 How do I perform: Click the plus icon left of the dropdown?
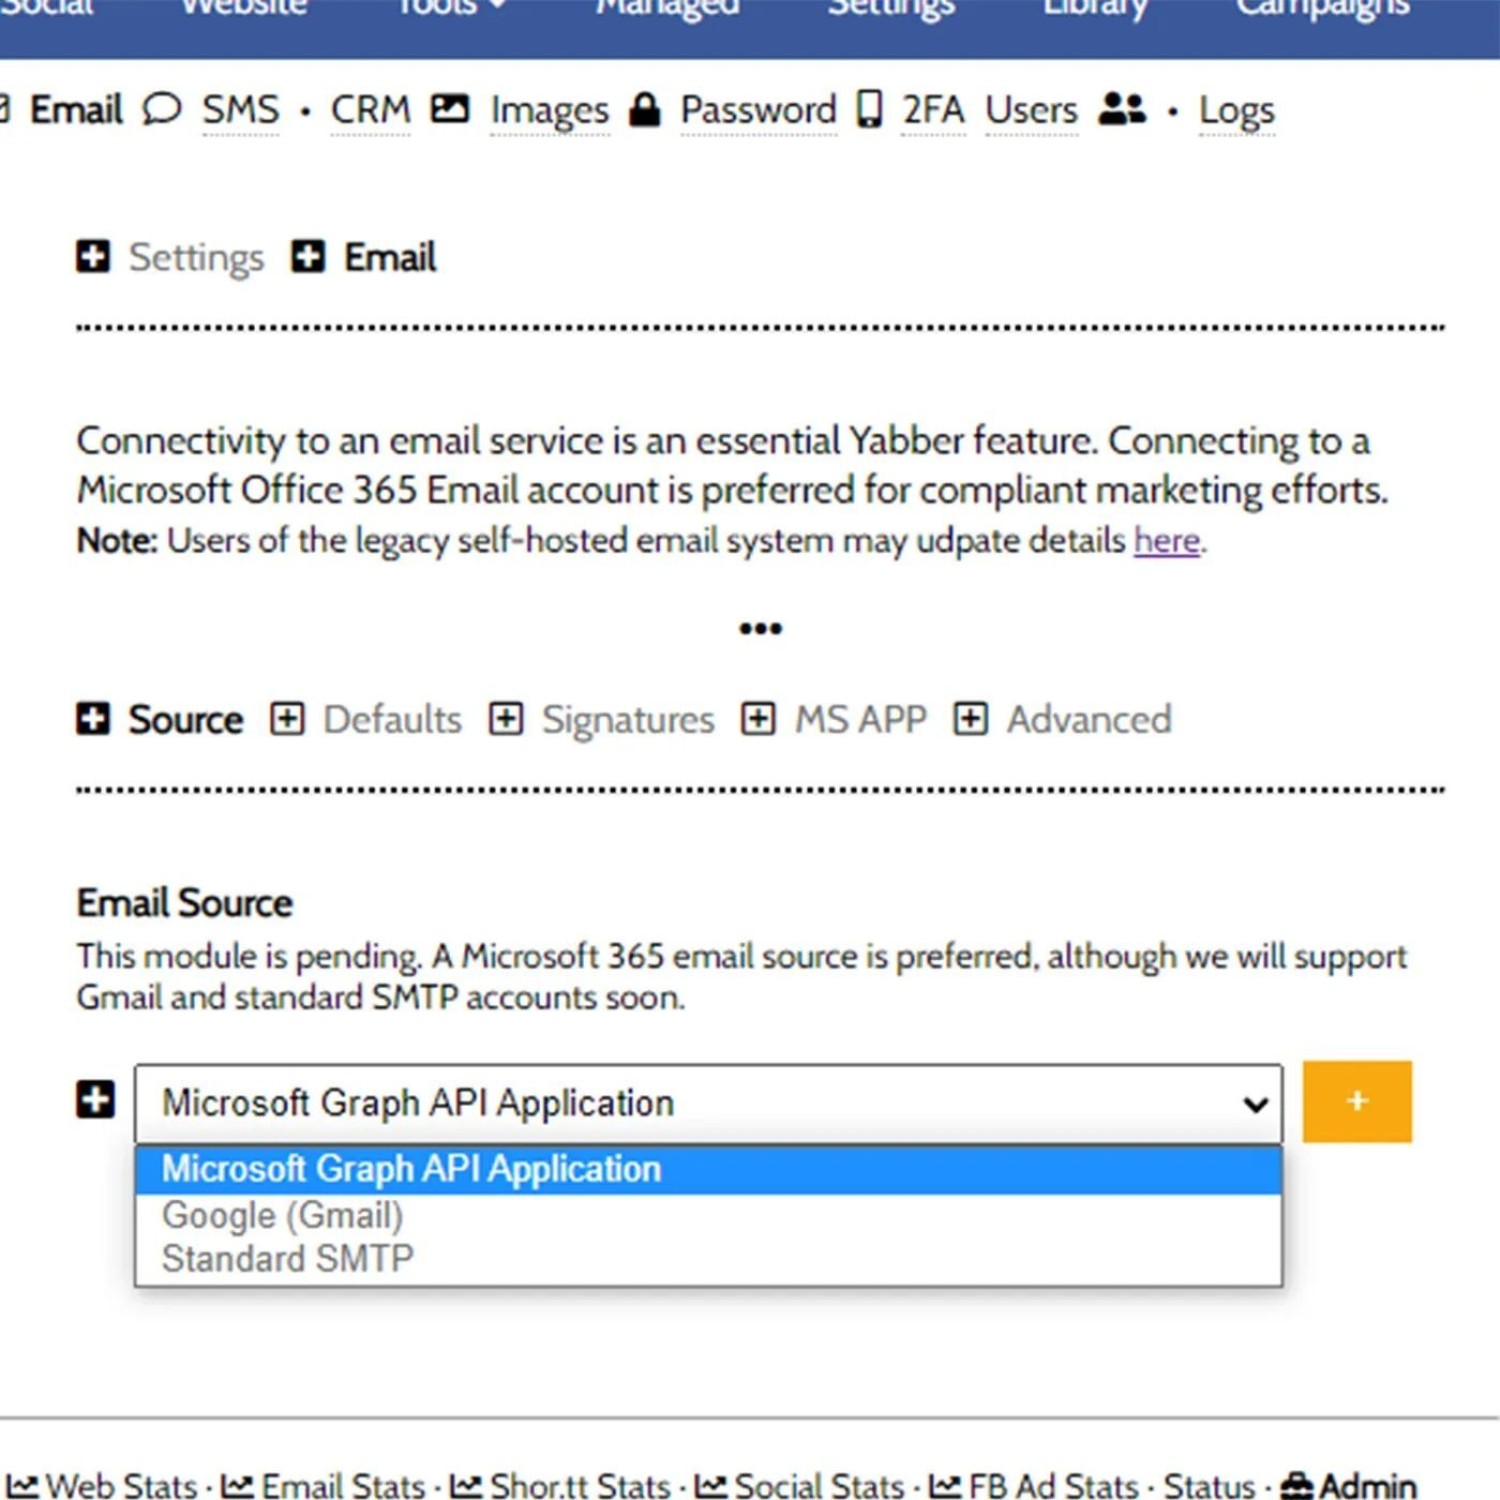pos(95,1101)
